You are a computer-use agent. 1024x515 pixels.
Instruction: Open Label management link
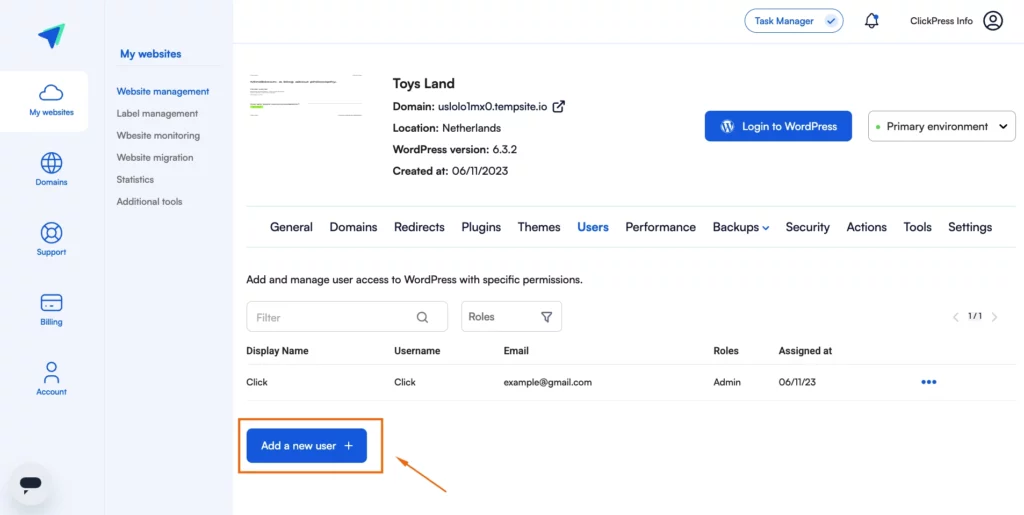157,114
